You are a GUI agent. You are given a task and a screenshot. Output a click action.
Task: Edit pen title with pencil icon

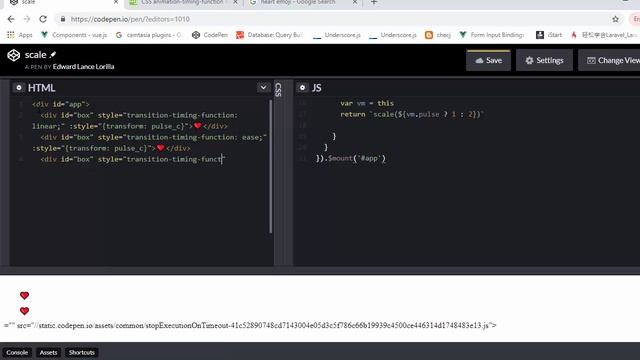pos(53,54)
